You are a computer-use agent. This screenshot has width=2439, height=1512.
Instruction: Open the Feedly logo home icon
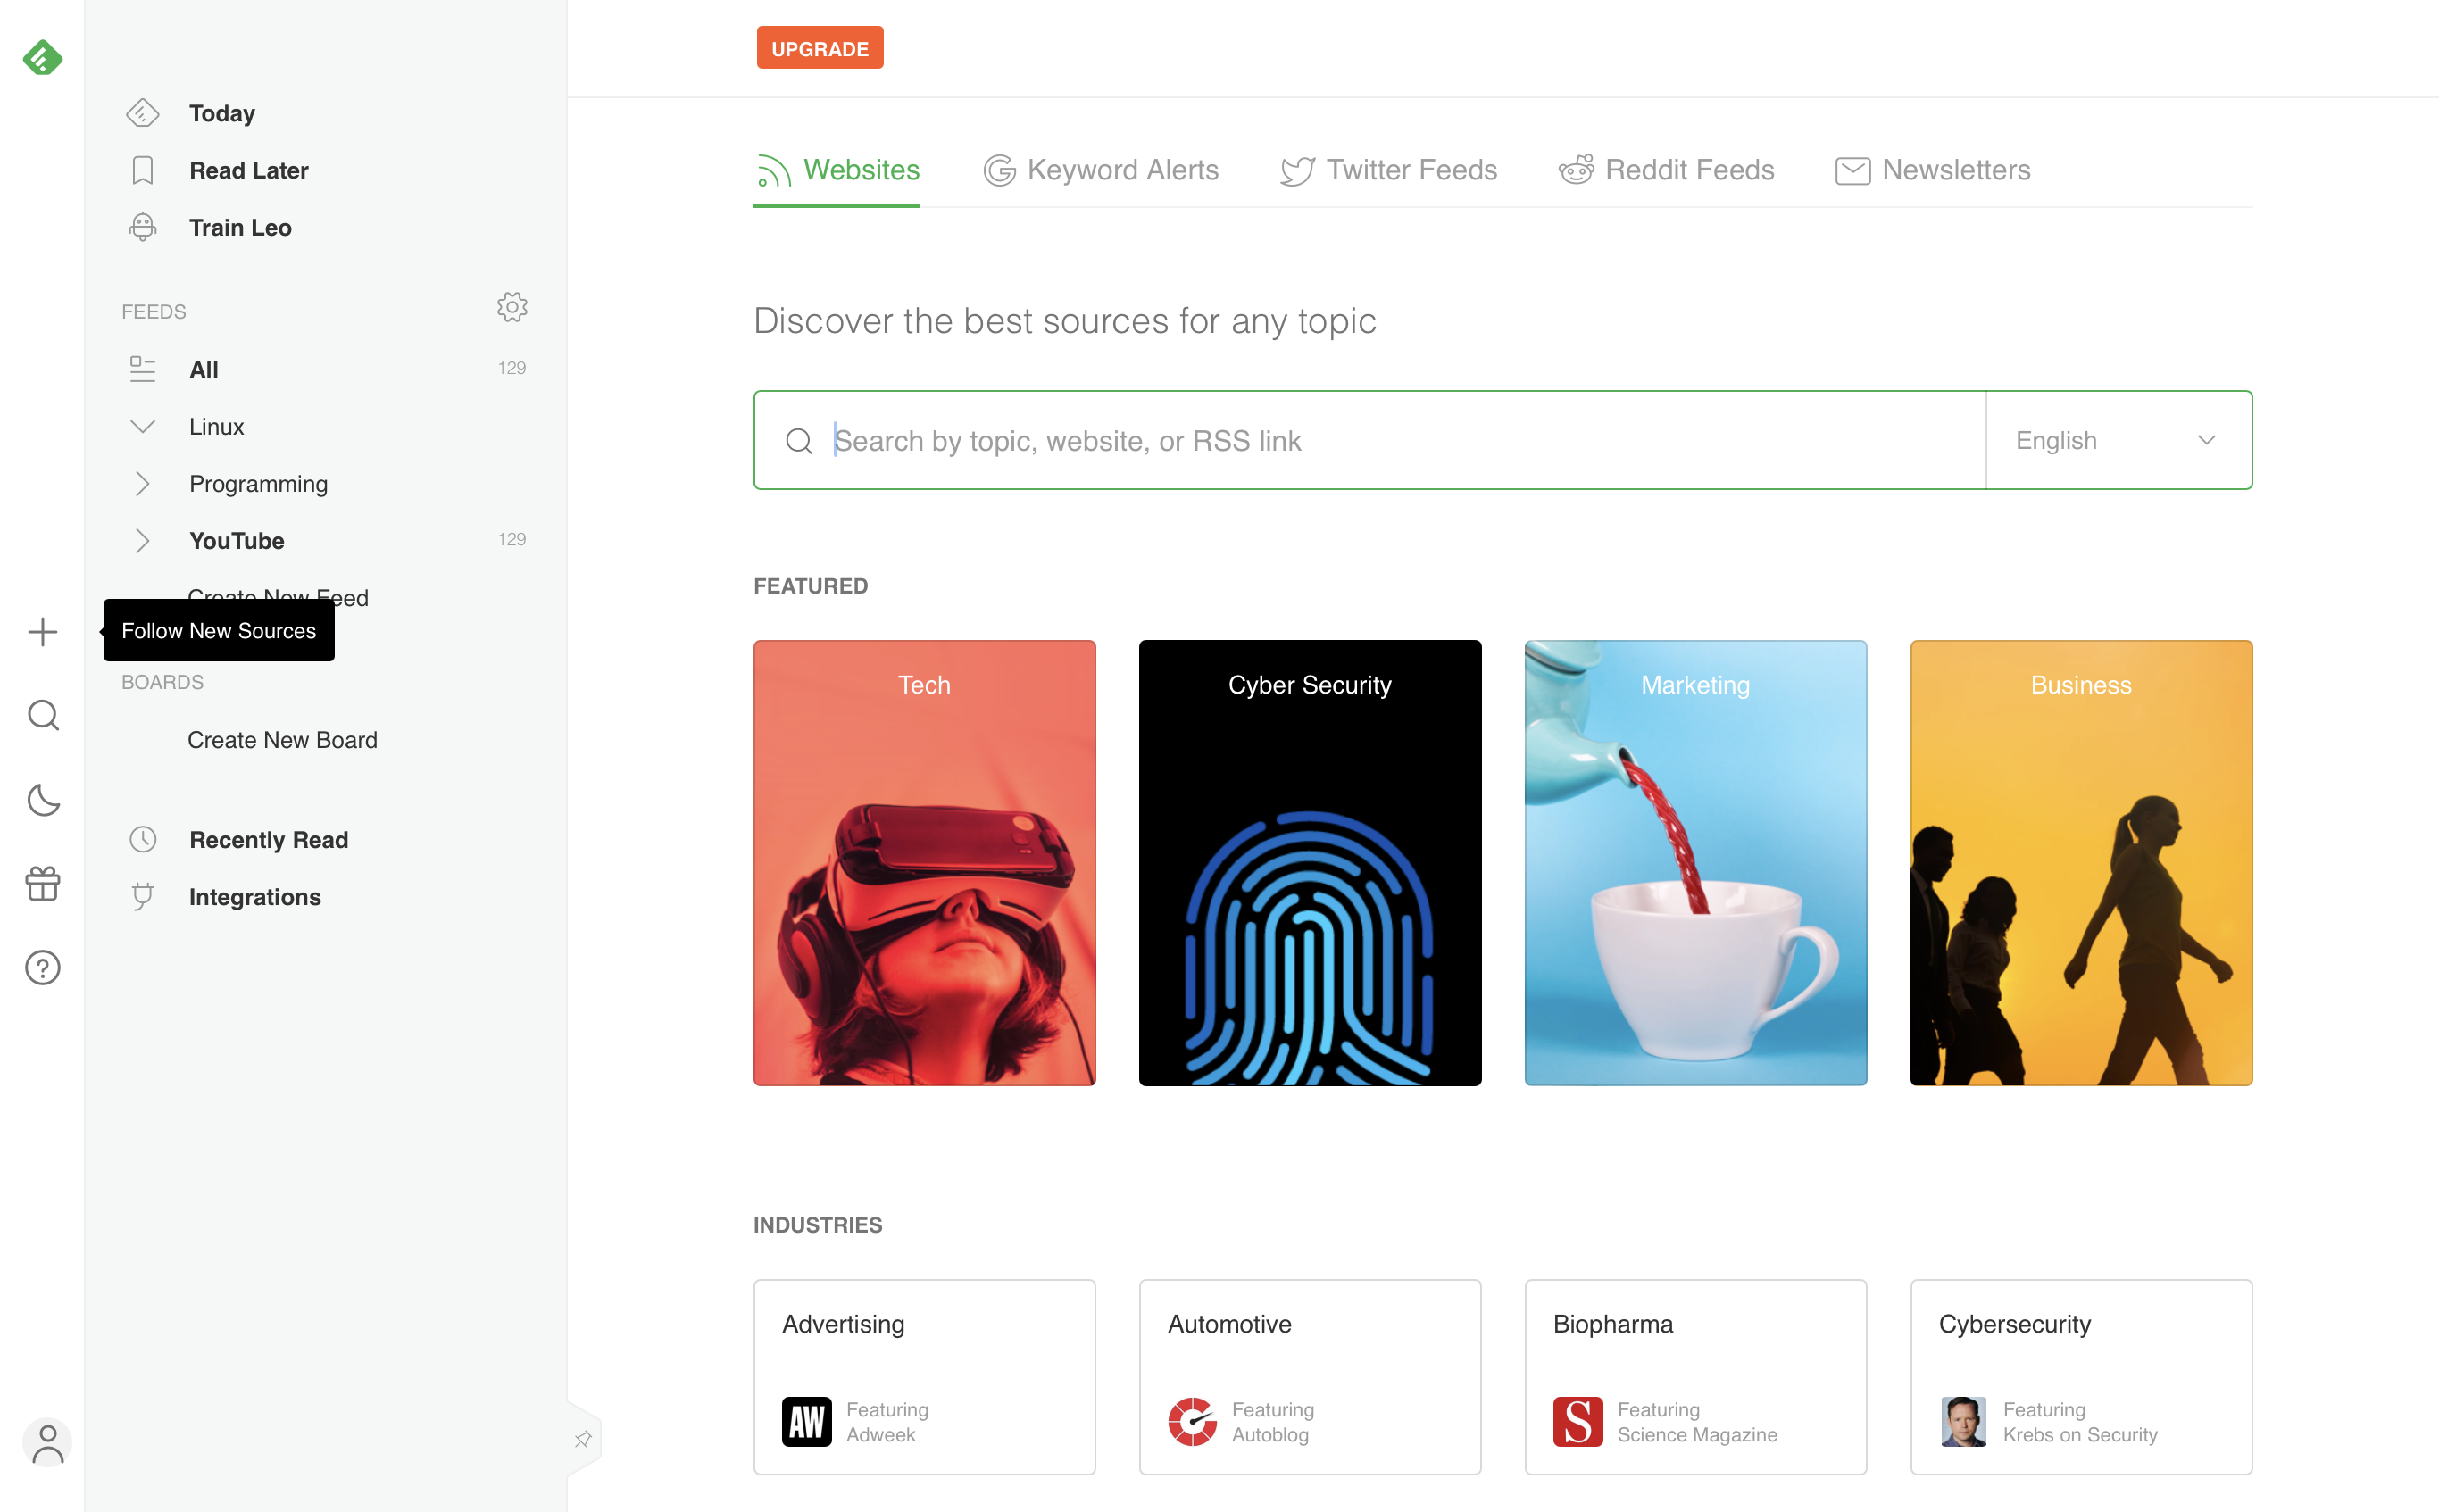click(42, 57)
